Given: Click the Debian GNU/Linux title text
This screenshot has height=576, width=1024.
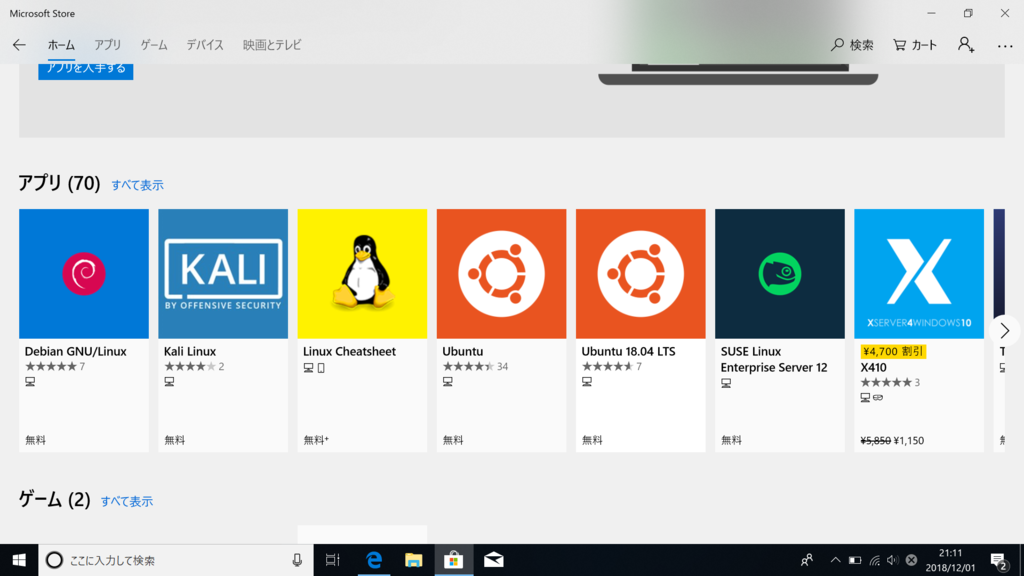Looking at the screenshot, I should 76,351.
